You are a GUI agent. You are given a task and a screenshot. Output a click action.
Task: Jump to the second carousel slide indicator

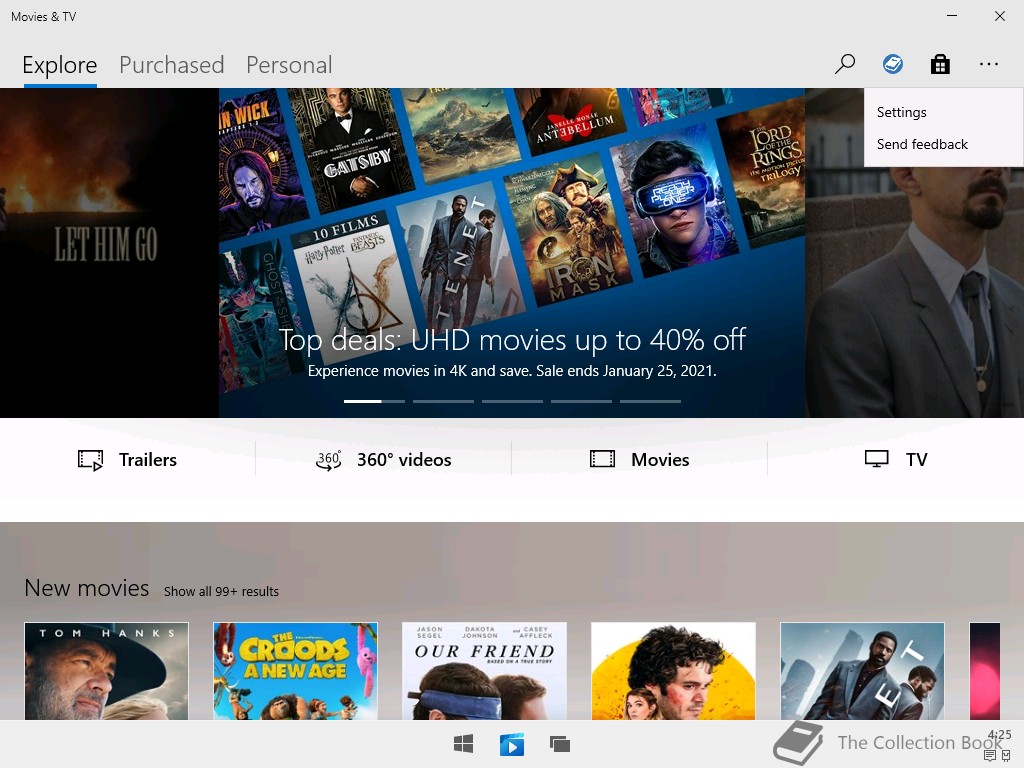443,401
